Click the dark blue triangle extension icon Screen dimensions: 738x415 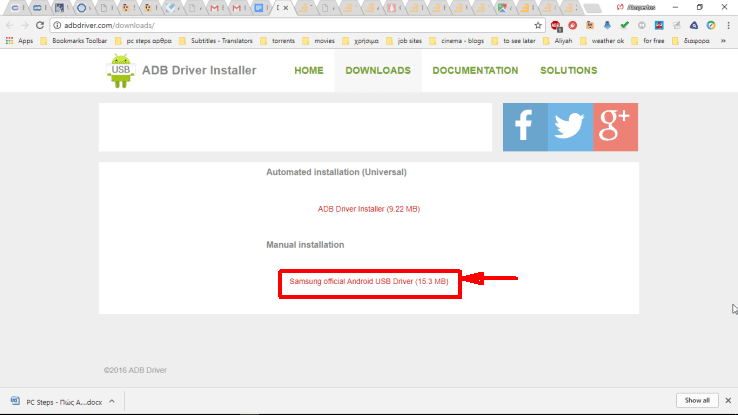pyautogui.click(x=694, y=25)
